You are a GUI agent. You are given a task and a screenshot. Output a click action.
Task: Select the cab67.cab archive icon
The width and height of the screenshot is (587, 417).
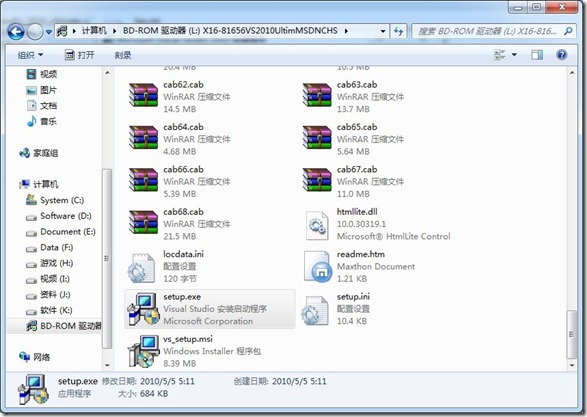pyautogui.click(x=317, y=180)
